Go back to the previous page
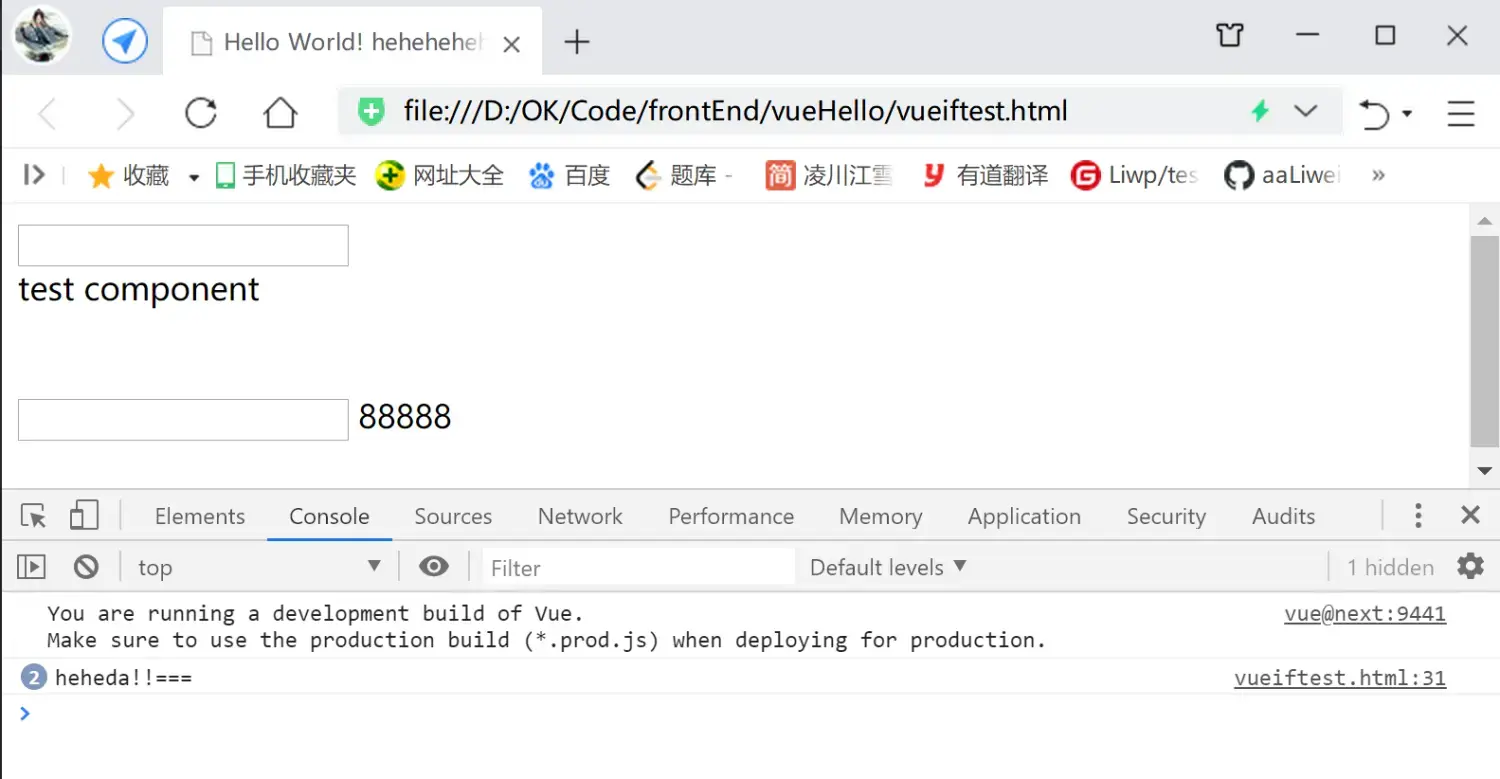This screenshot has width=1500, height=779. click(x=46, y=113)
